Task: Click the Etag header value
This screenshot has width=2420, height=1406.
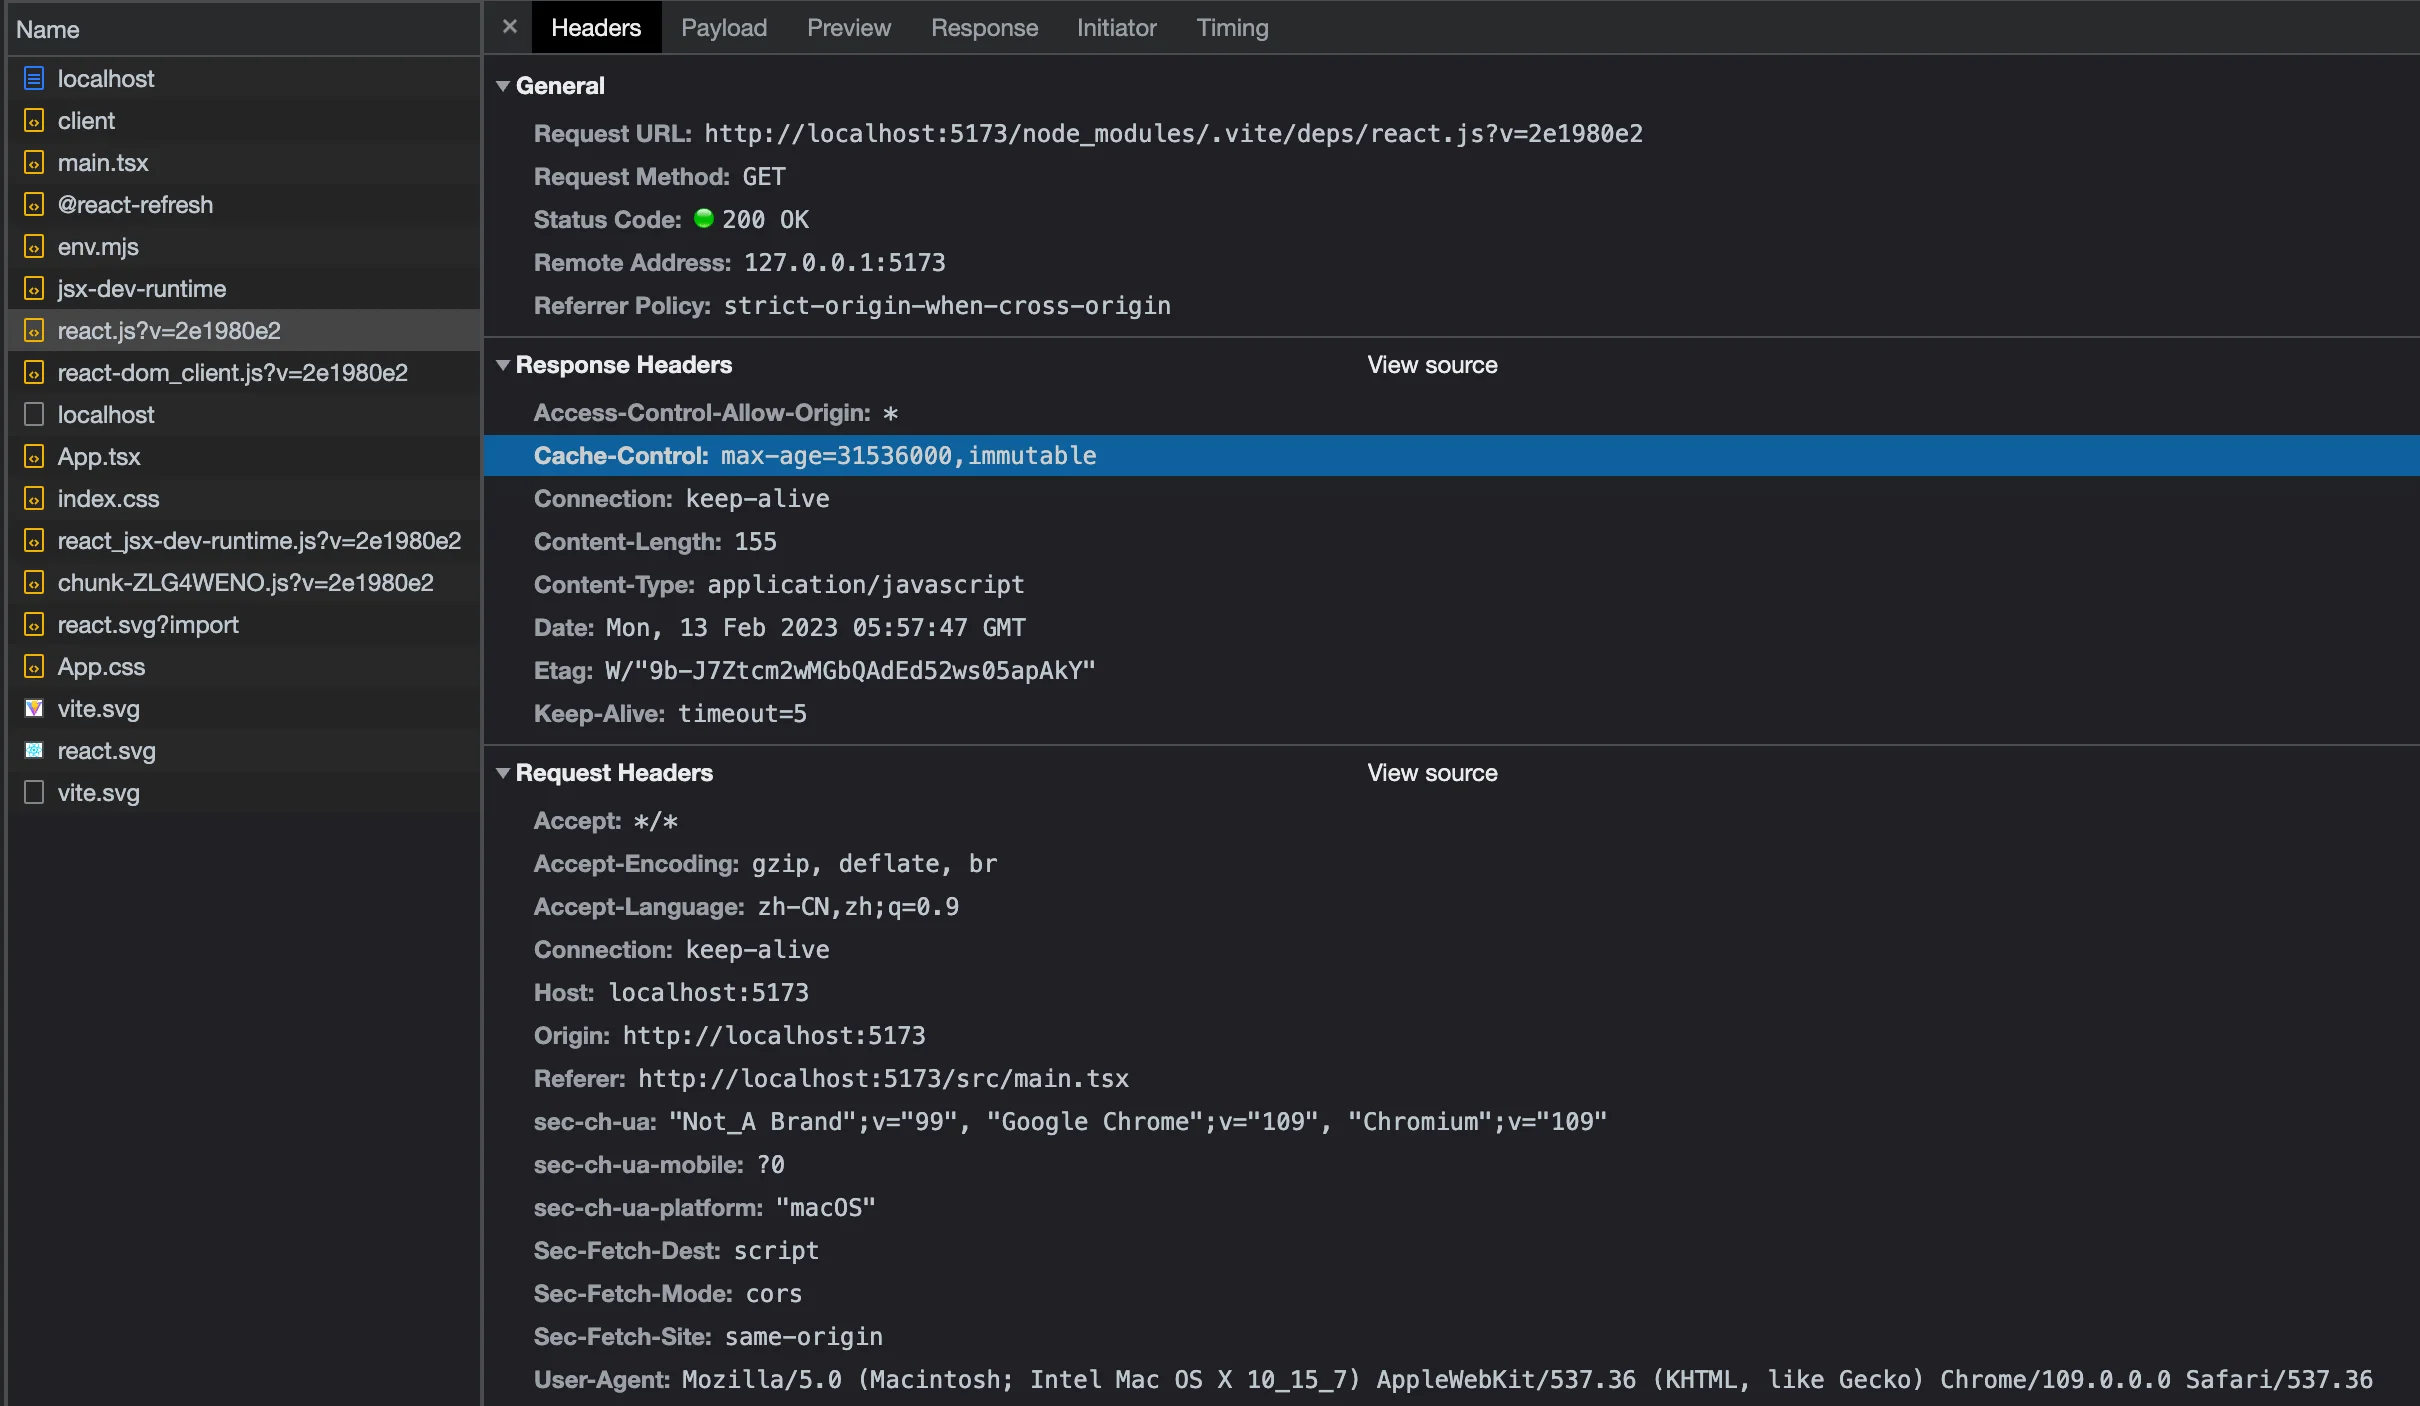Action: [x=850, y=670]
